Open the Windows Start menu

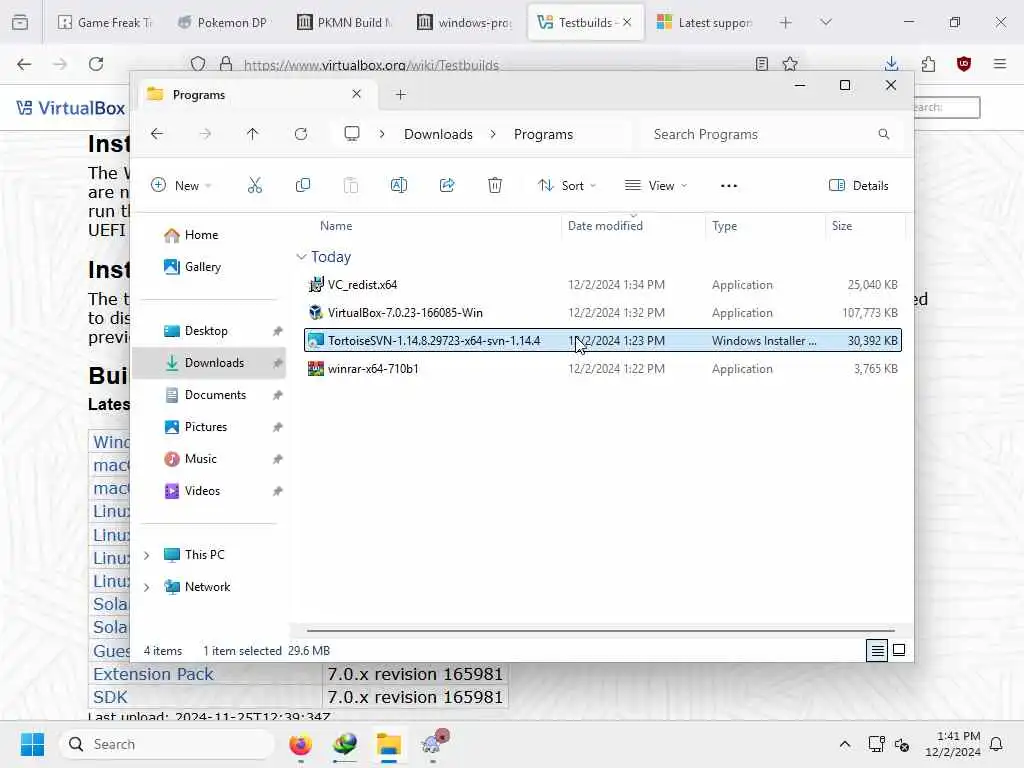click(32, 744)
